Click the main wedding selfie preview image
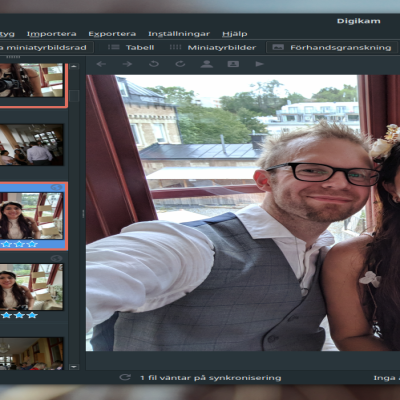Image resolution: width=400 pixels, height=400 pixels. point(243,213)
